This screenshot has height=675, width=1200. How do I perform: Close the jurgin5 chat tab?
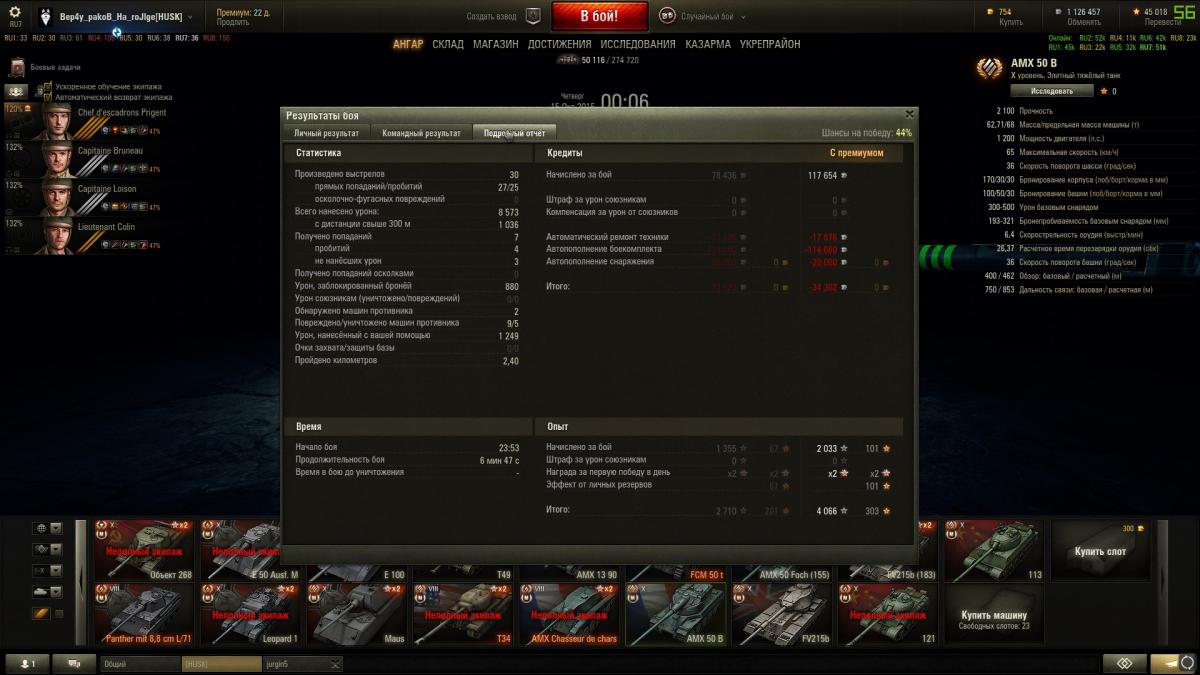coord(335,663)
